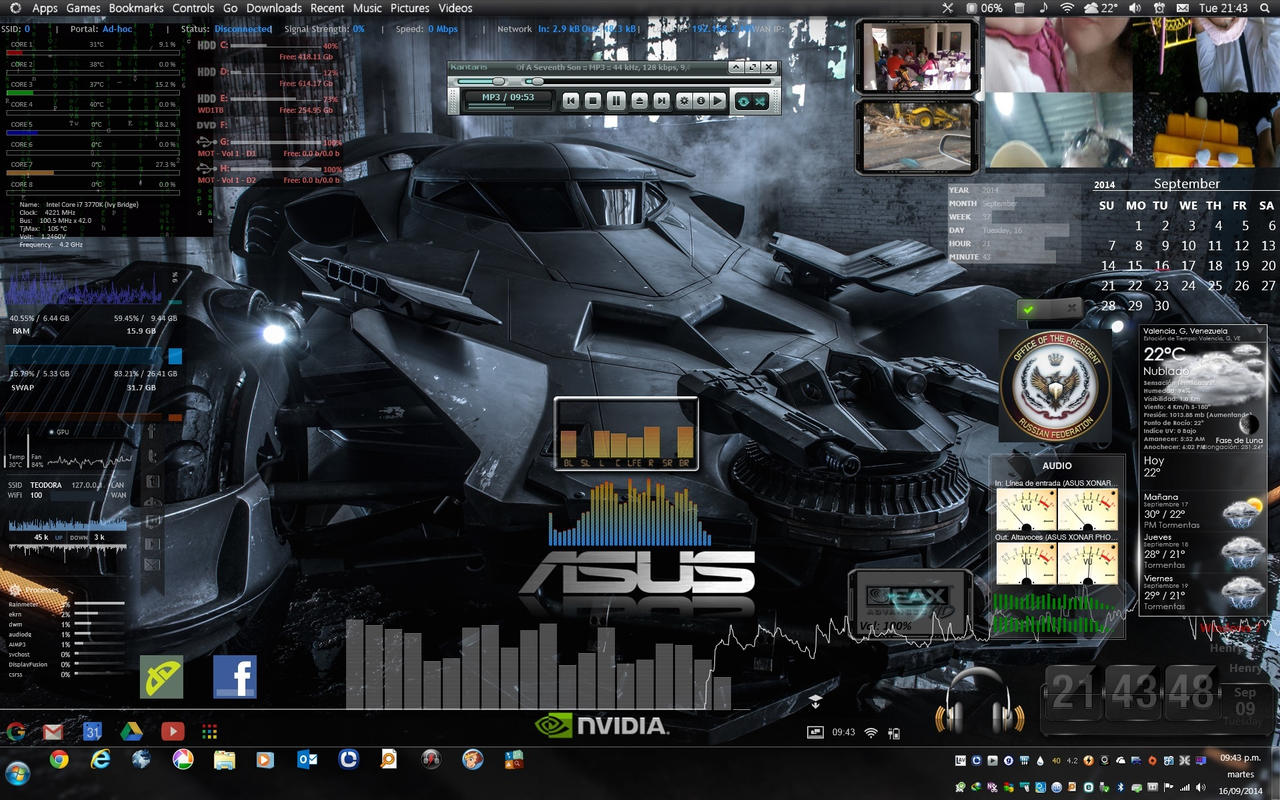Click the Disconnected status in network bar
Viewport: 1280px width, 800px height.
243,29
